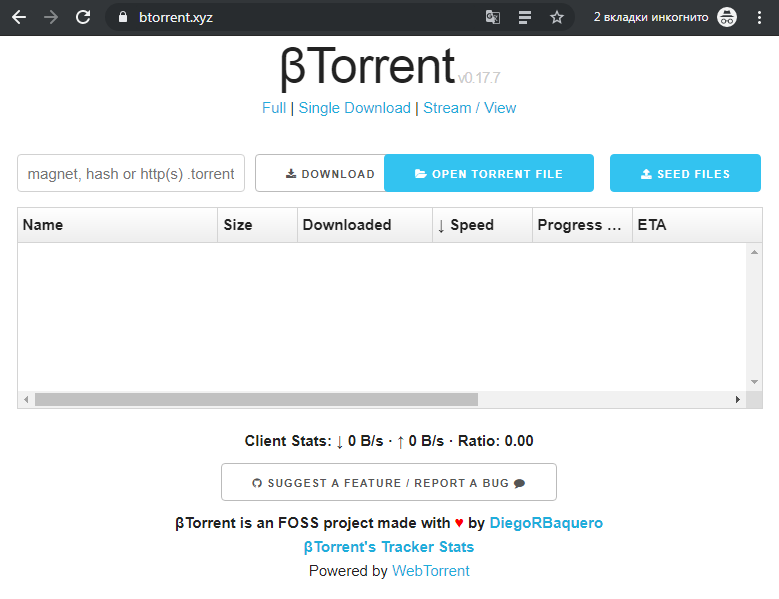Open the Stream / View link
The image size is (779, 599).
click(469, 108)
